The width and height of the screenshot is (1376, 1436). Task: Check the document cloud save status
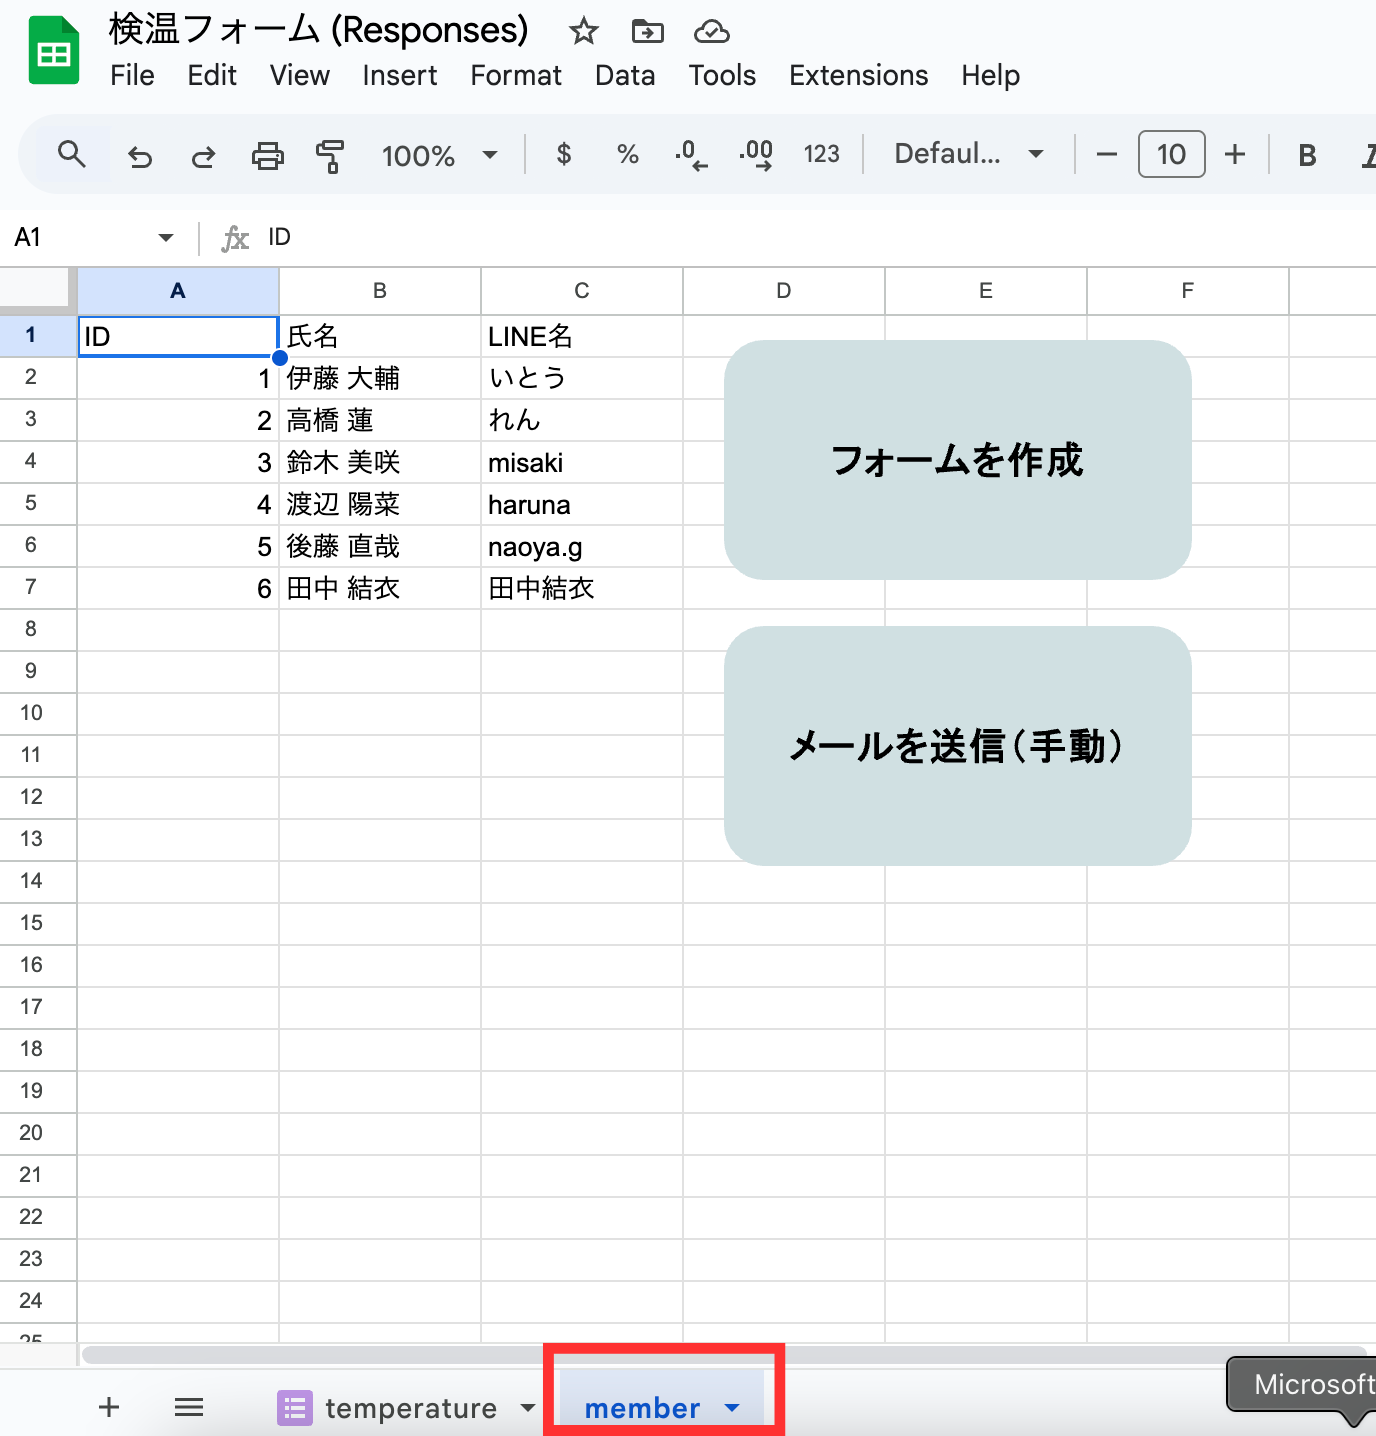[x=710, y=31]
